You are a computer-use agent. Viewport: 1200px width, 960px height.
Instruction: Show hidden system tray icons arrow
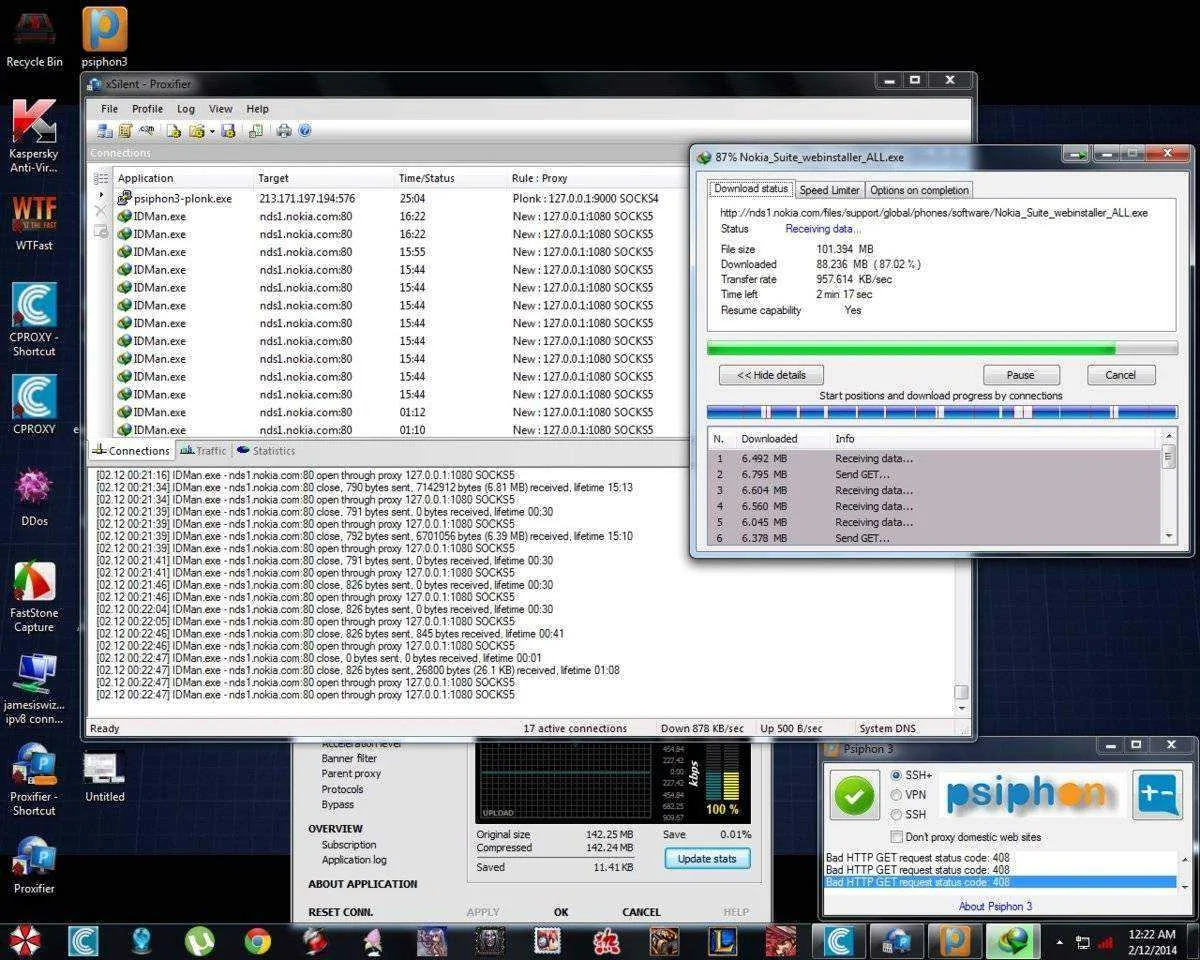pyautogui.click(x=1060, y=941)
